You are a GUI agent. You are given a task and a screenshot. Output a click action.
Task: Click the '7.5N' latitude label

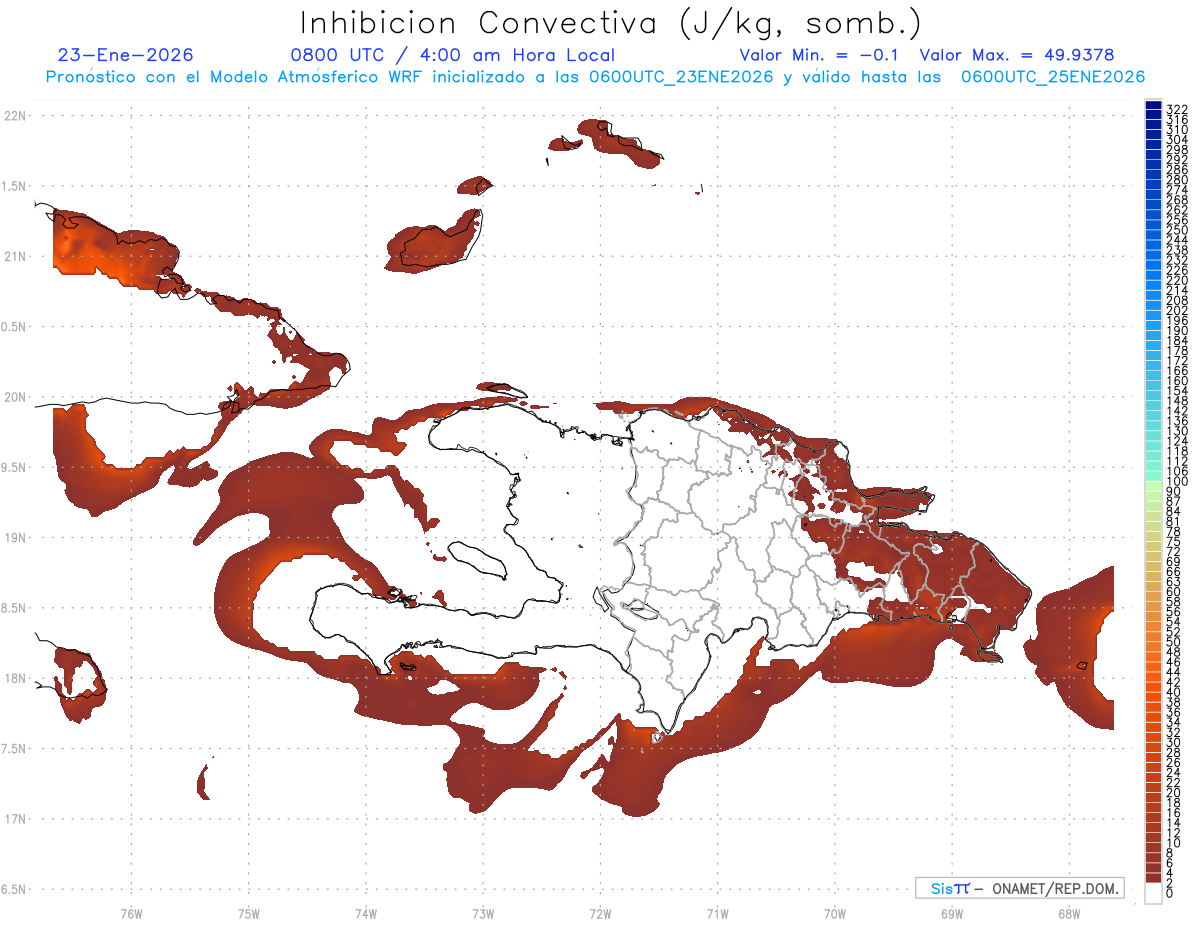click(x=15, y=749)
